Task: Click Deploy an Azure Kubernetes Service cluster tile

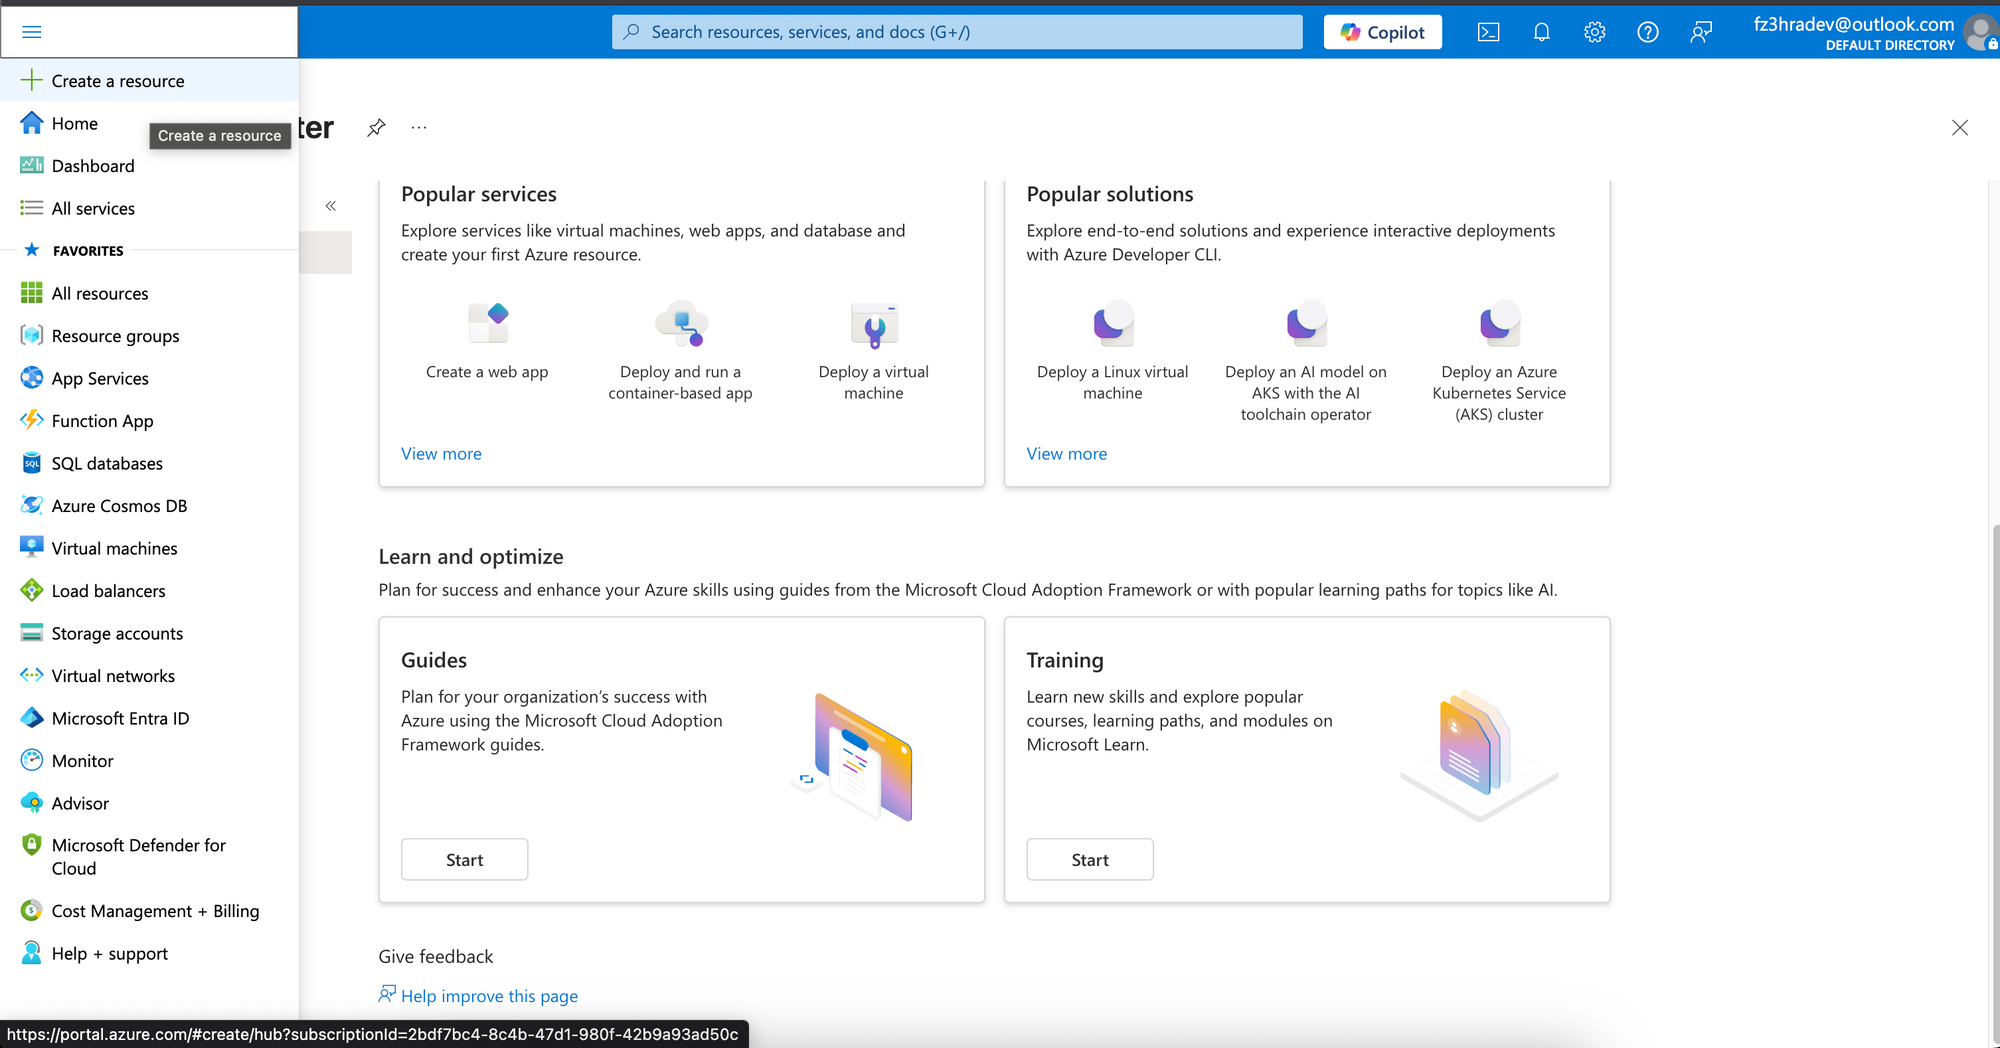Action: point(1499,361)
